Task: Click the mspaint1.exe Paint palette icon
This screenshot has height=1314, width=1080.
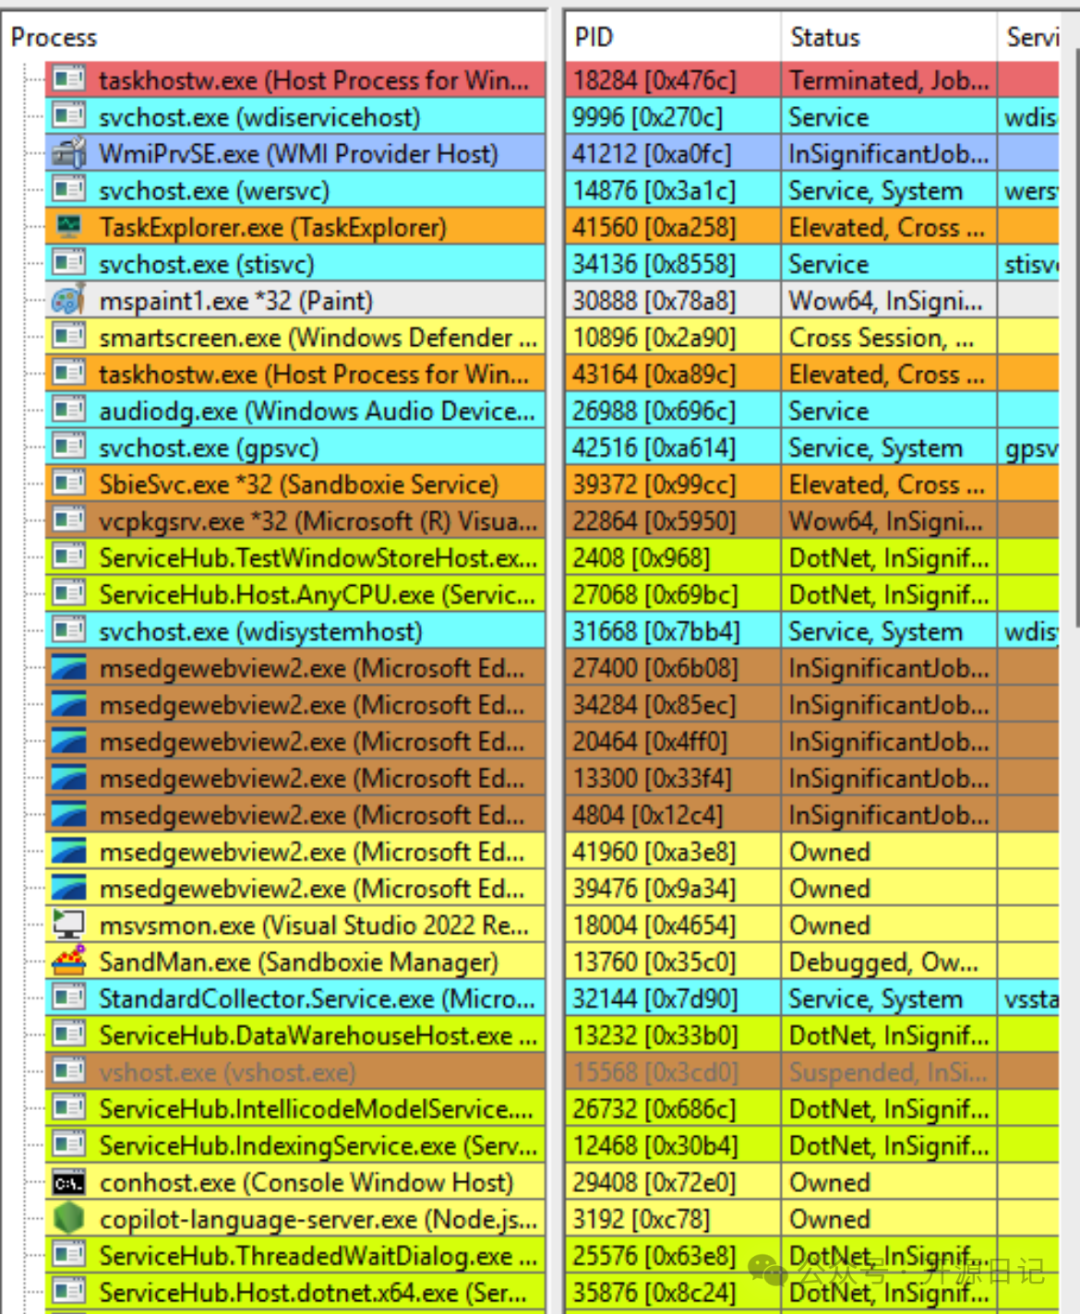Action: 69,300
